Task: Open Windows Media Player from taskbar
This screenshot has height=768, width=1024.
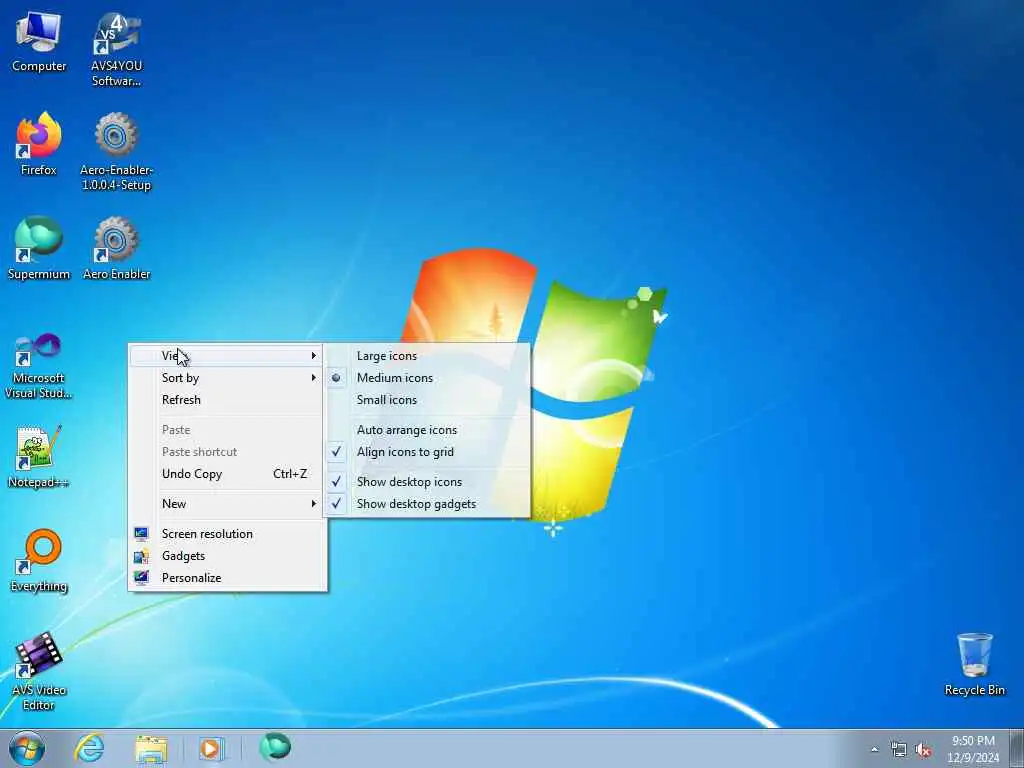Action: (211, 748)
